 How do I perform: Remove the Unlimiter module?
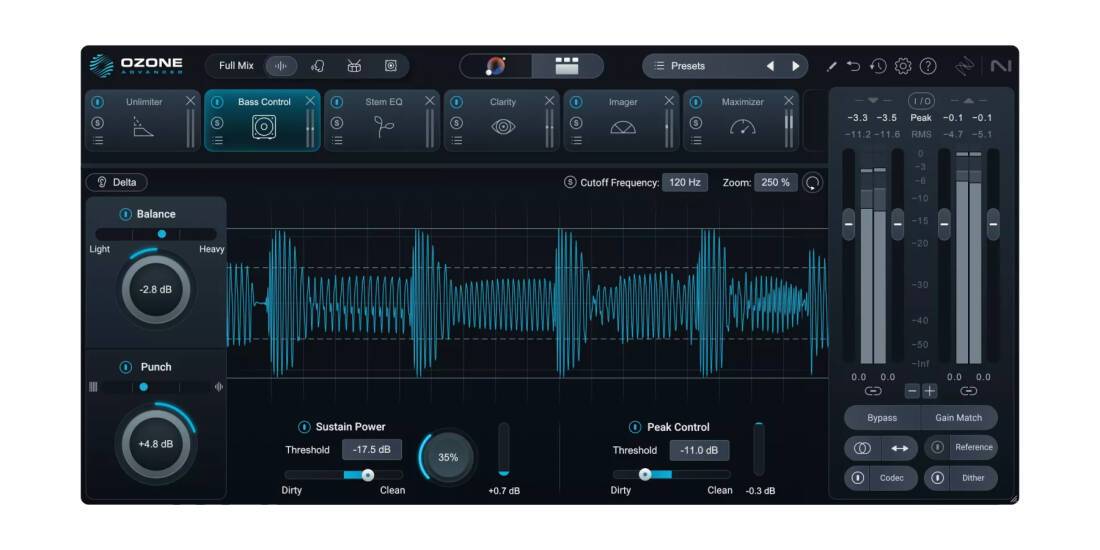(x=190, y=101)
